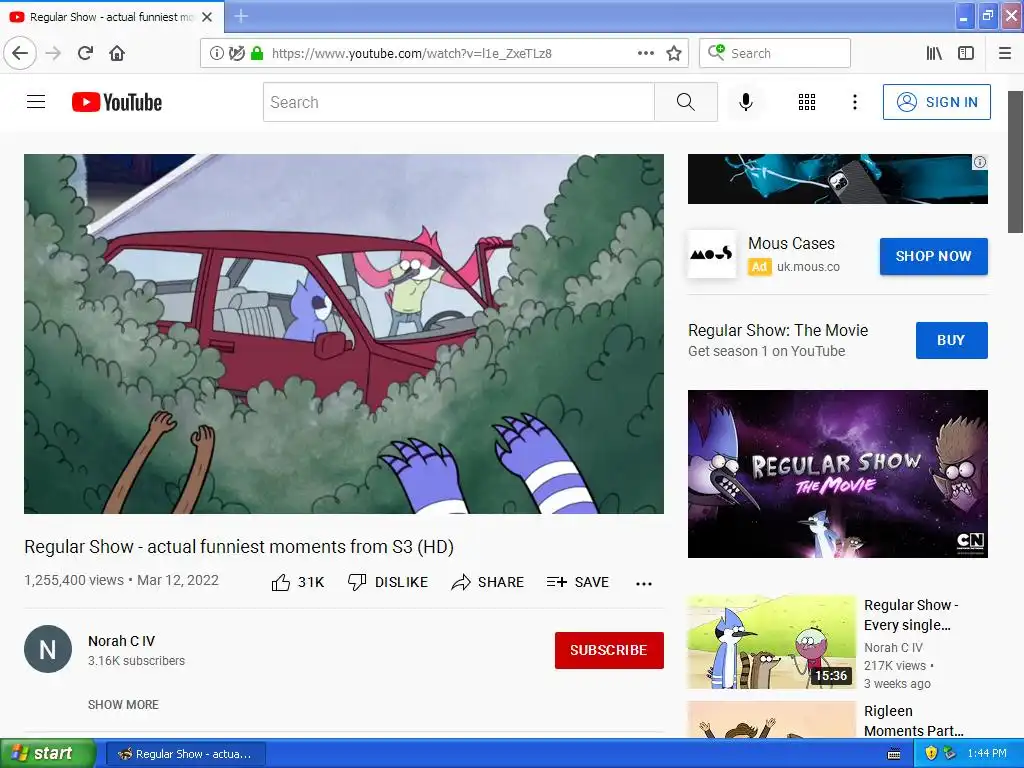
Task: Open the browser home page
Action: tap(117, 53)
